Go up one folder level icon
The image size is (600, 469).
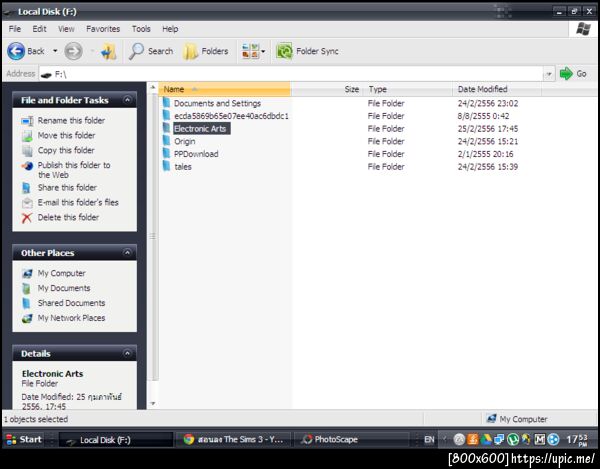click(109, 51)
